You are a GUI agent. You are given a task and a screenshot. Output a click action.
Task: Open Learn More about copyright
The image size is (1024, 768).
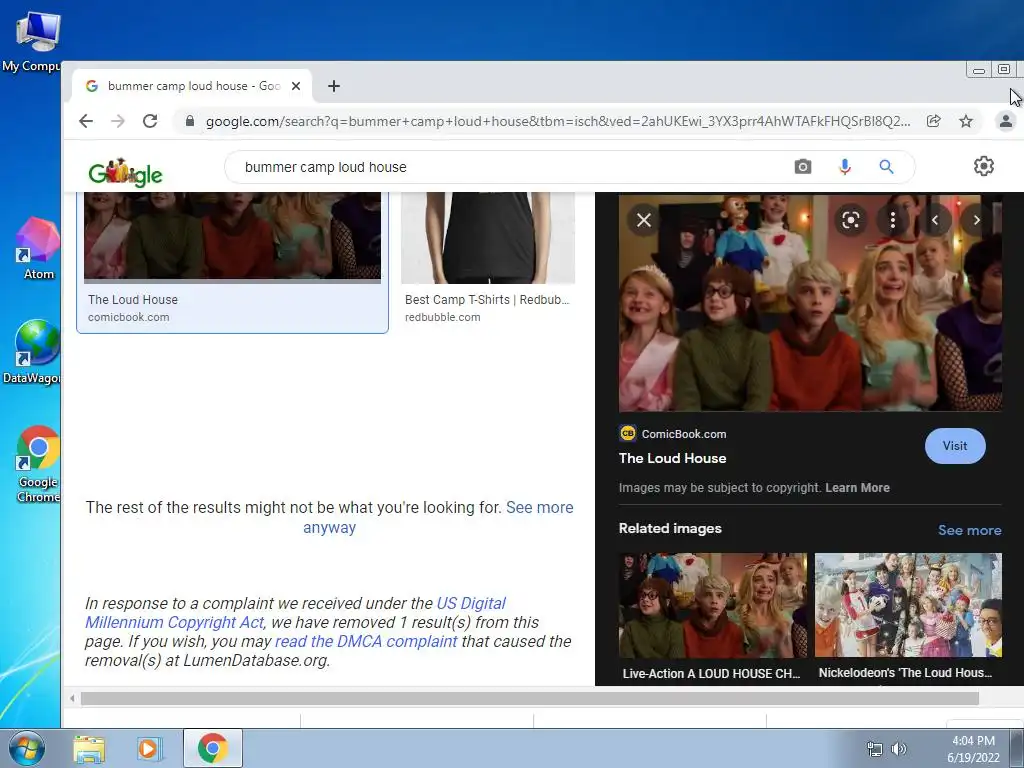coord(857,488)
